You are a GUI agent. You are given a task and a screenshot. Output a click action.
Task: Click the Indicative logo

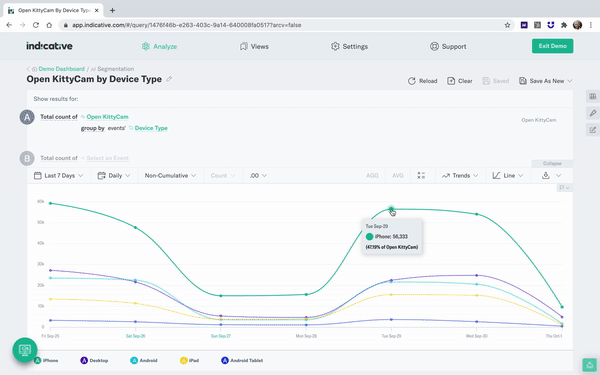[x=49, y=46]
